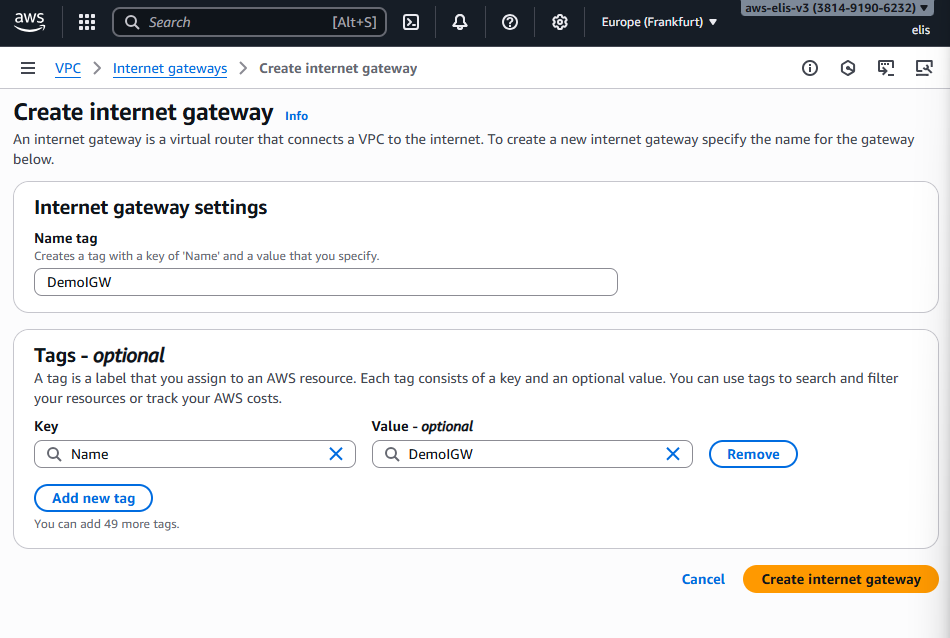
Task: Open the Info link beside the title
Action: (x=296, y=116)
